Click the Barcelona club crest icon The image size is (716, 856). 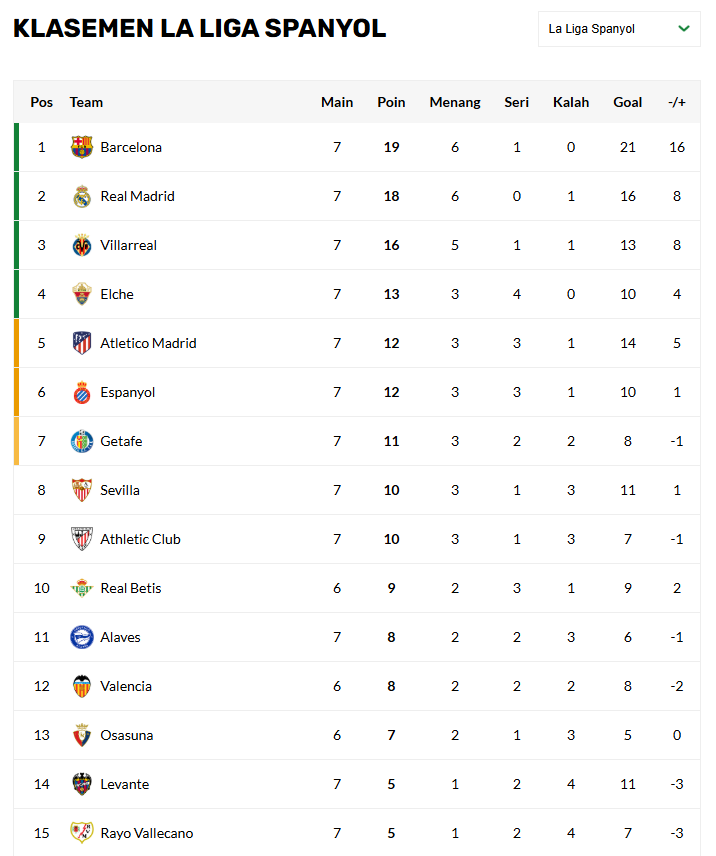coord(82,147)
